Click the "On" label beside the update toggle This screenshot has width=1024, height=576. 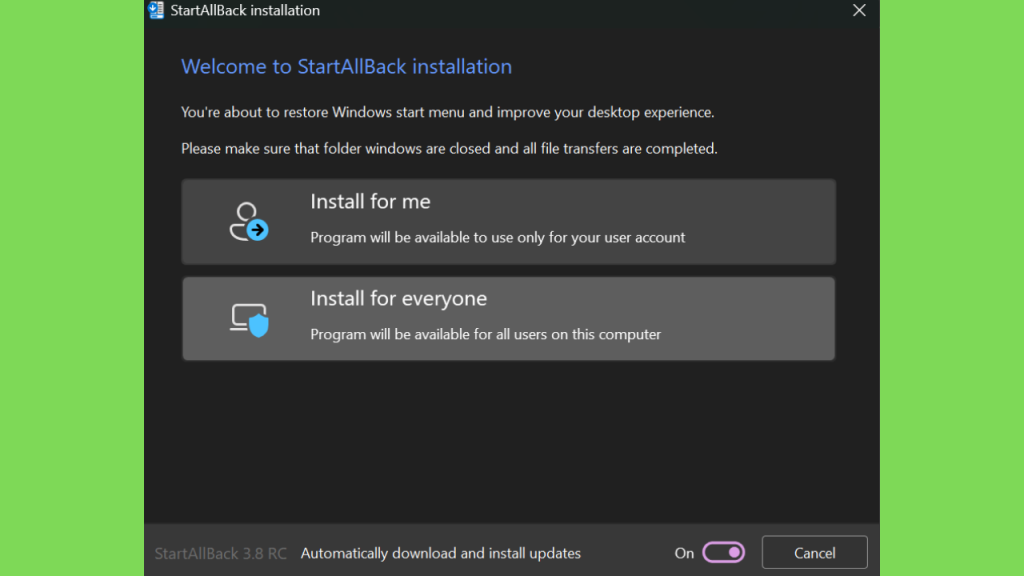684,553
